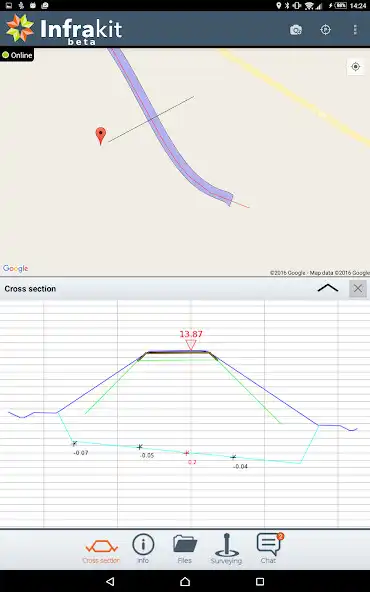The image size is (370, 592).
Task: Tap the cross-section line on the map
Action: tap(151, 119)
